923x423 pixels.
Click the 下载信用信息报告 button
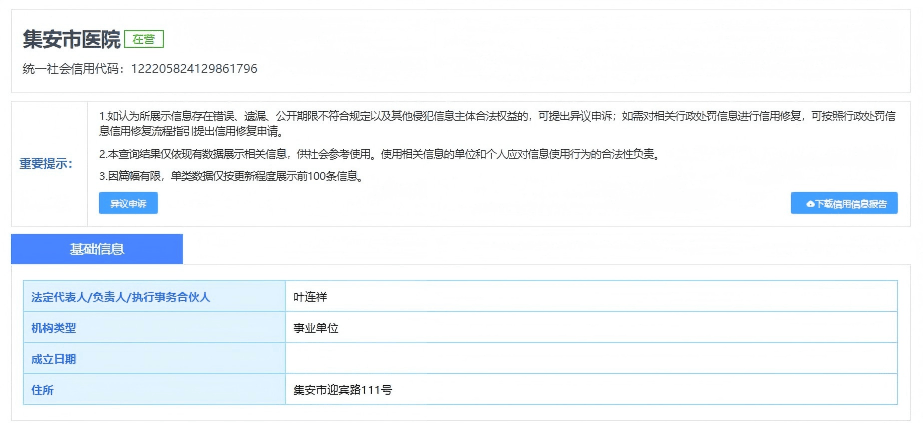pyautogui.click(x=844, y=203)
